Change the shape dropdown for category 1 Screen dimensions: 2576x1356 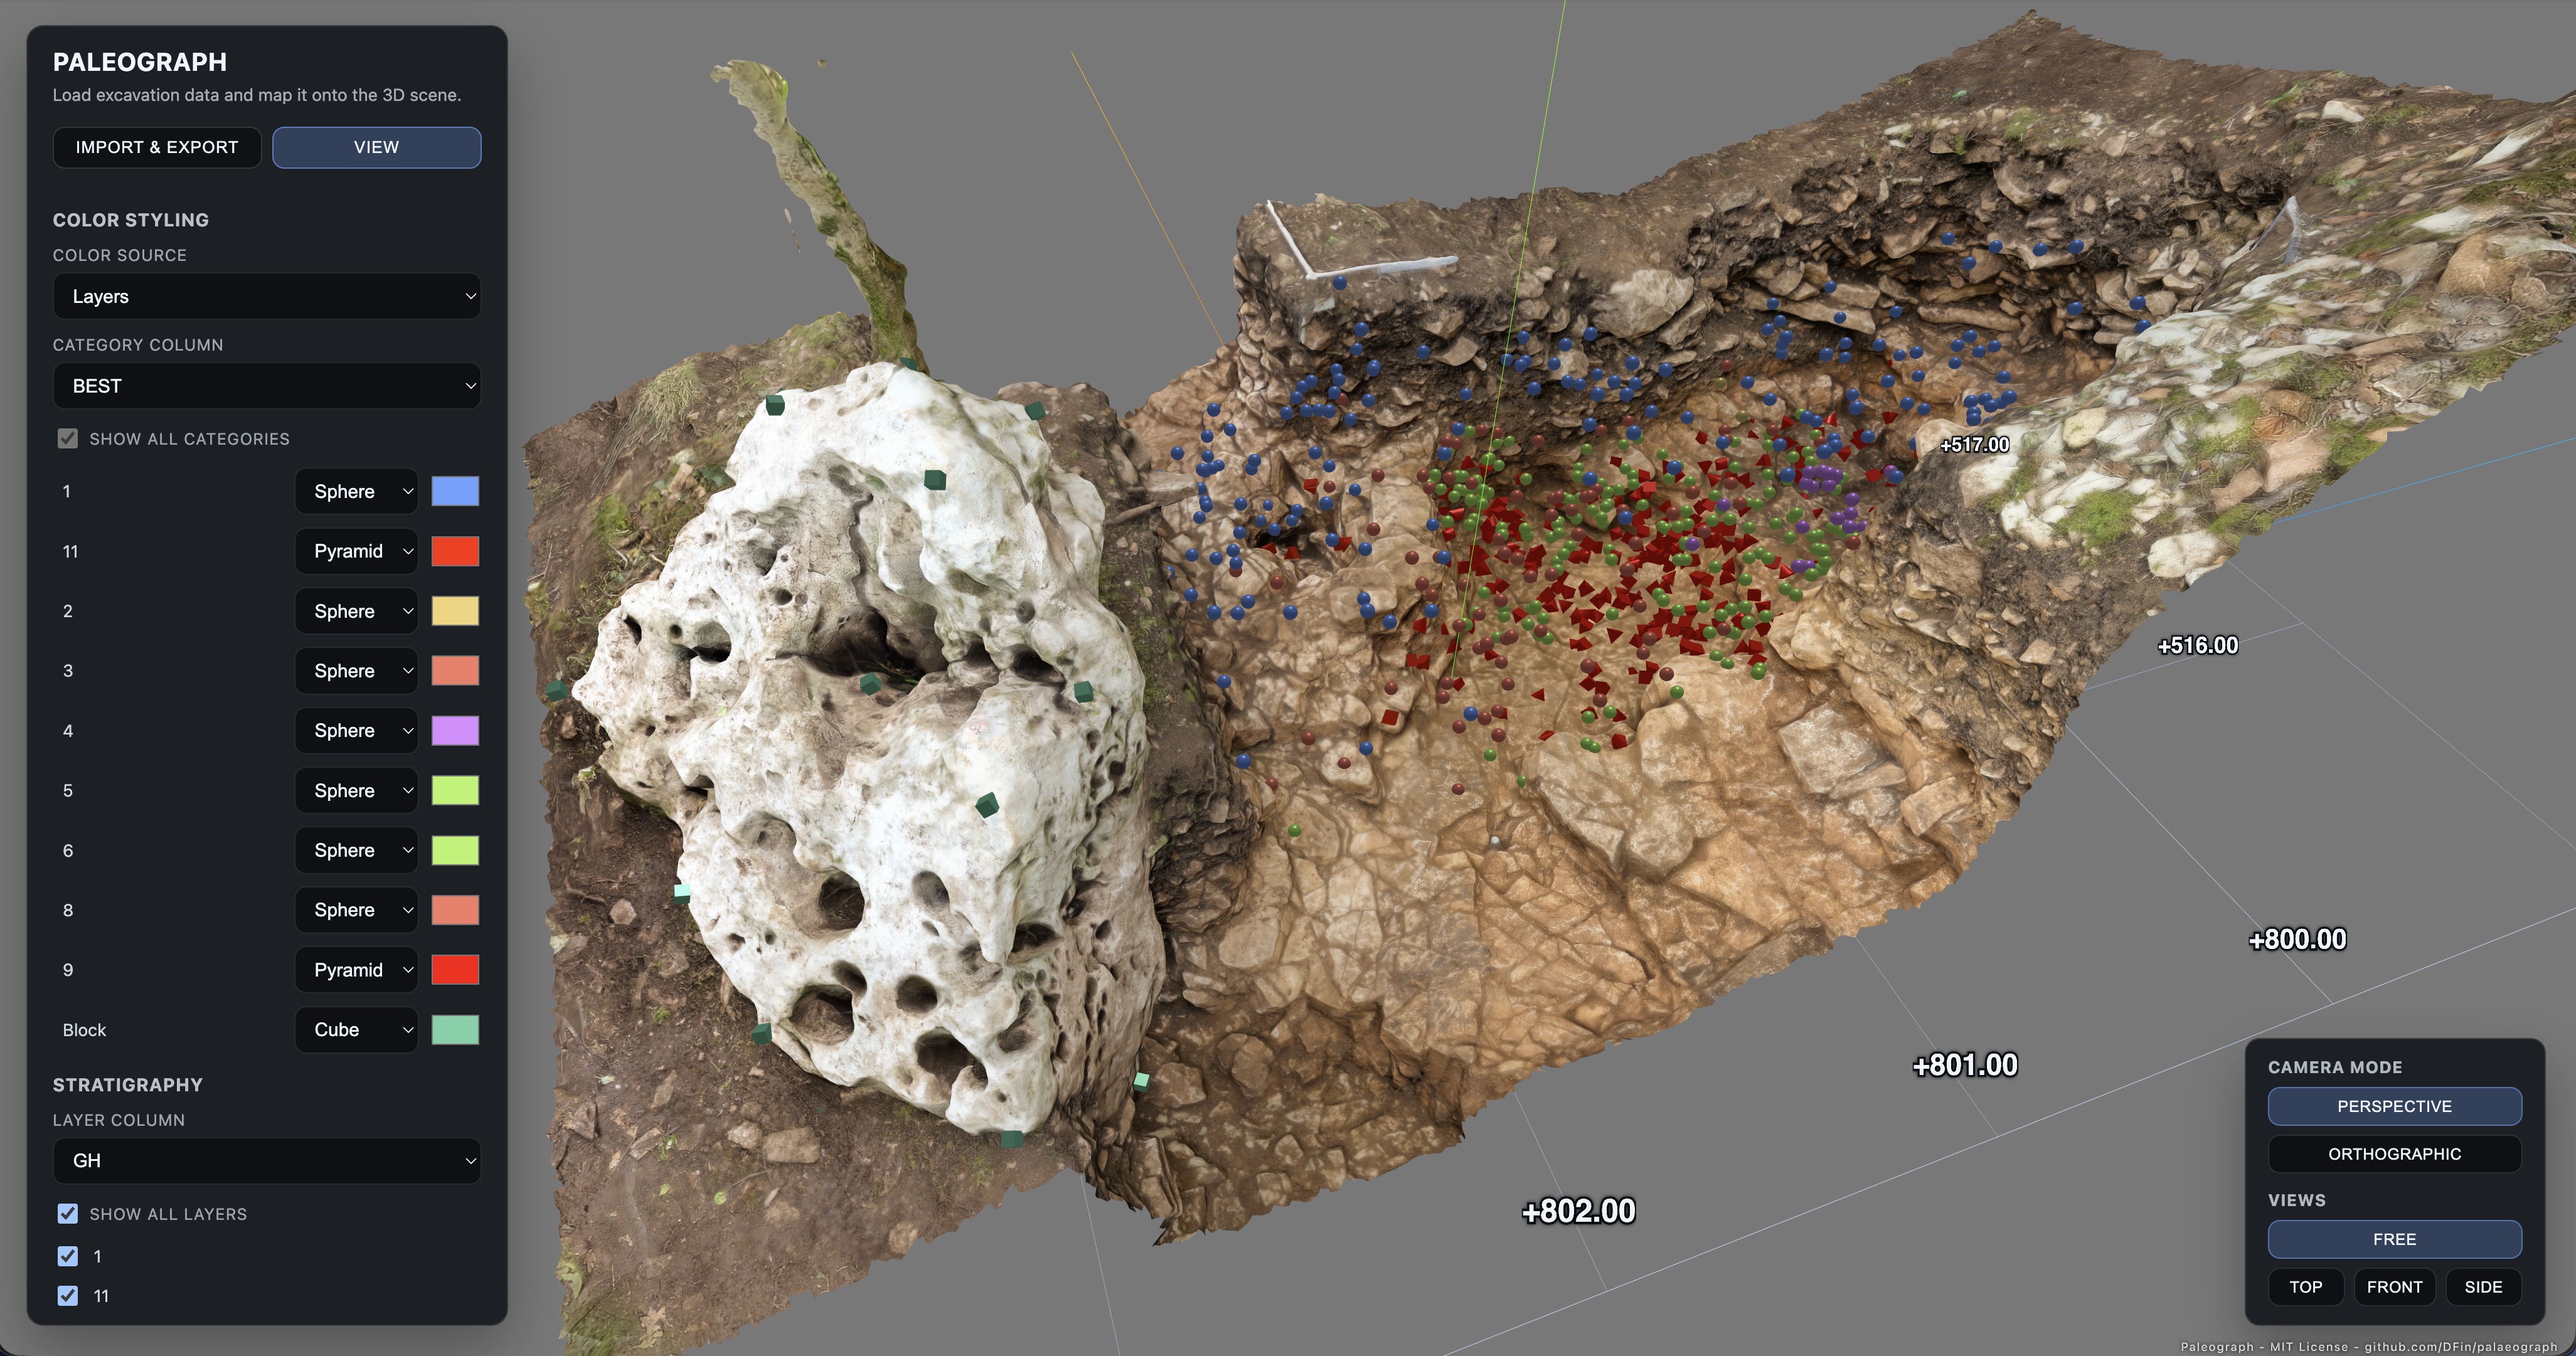pyautogui.click(x=356, y=491)
